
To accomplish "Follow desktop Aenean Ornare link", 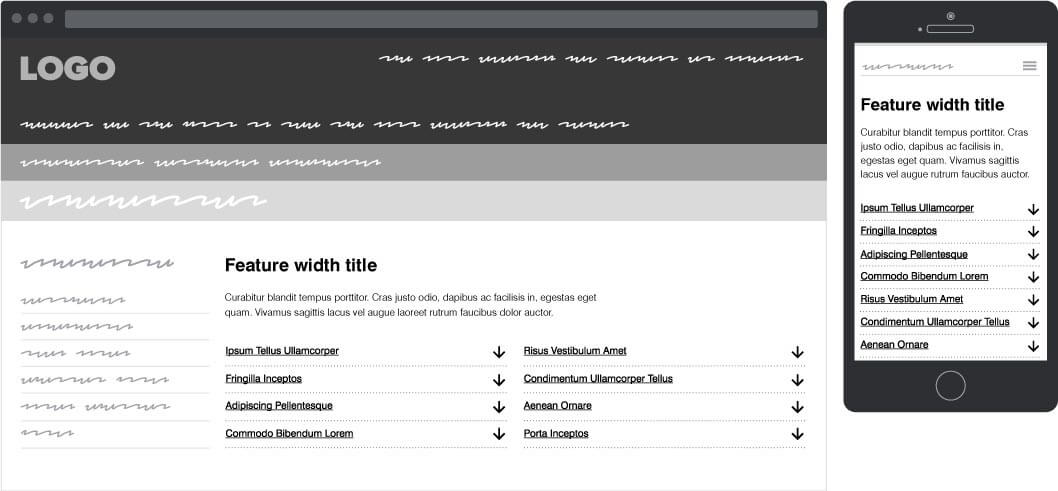I will click(x=557, y=406).
